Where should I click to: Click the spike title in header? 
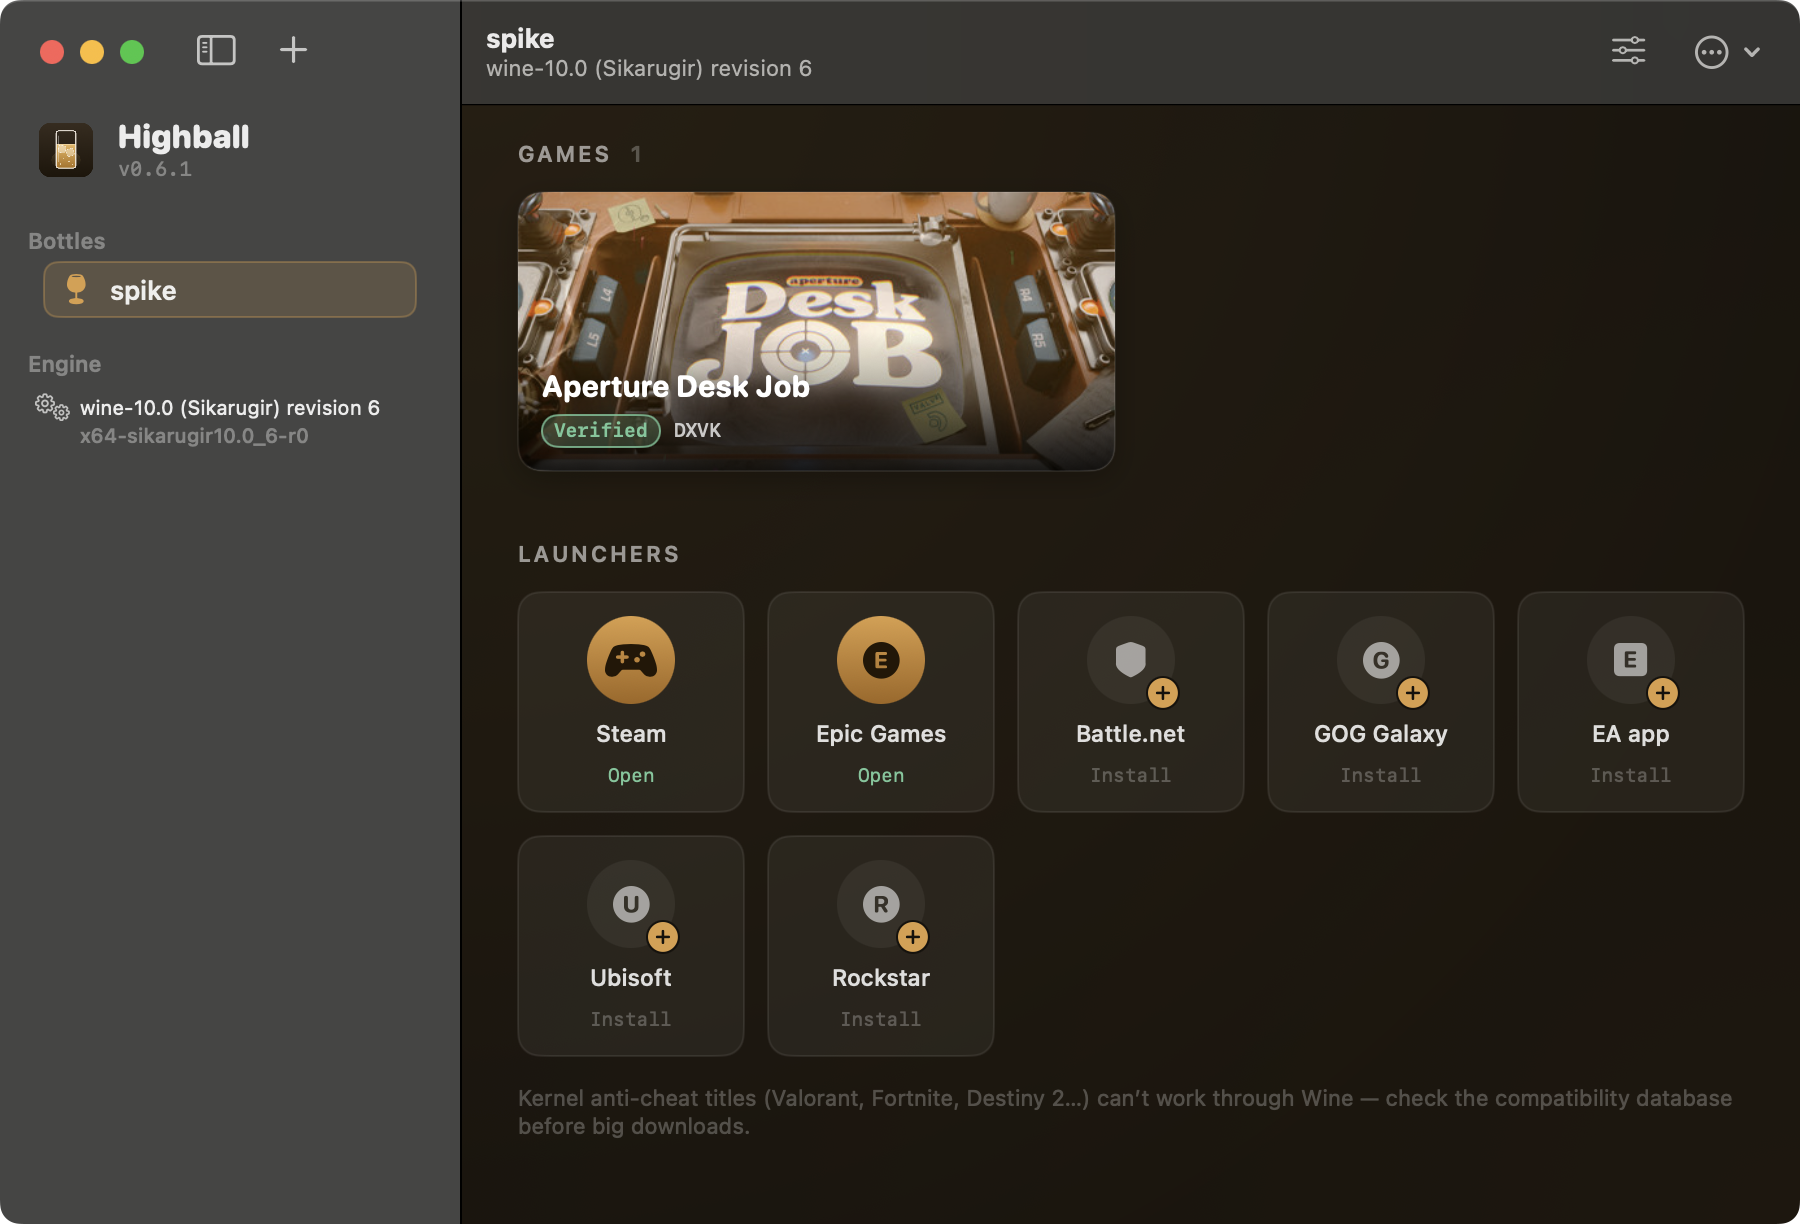point(520,39)
